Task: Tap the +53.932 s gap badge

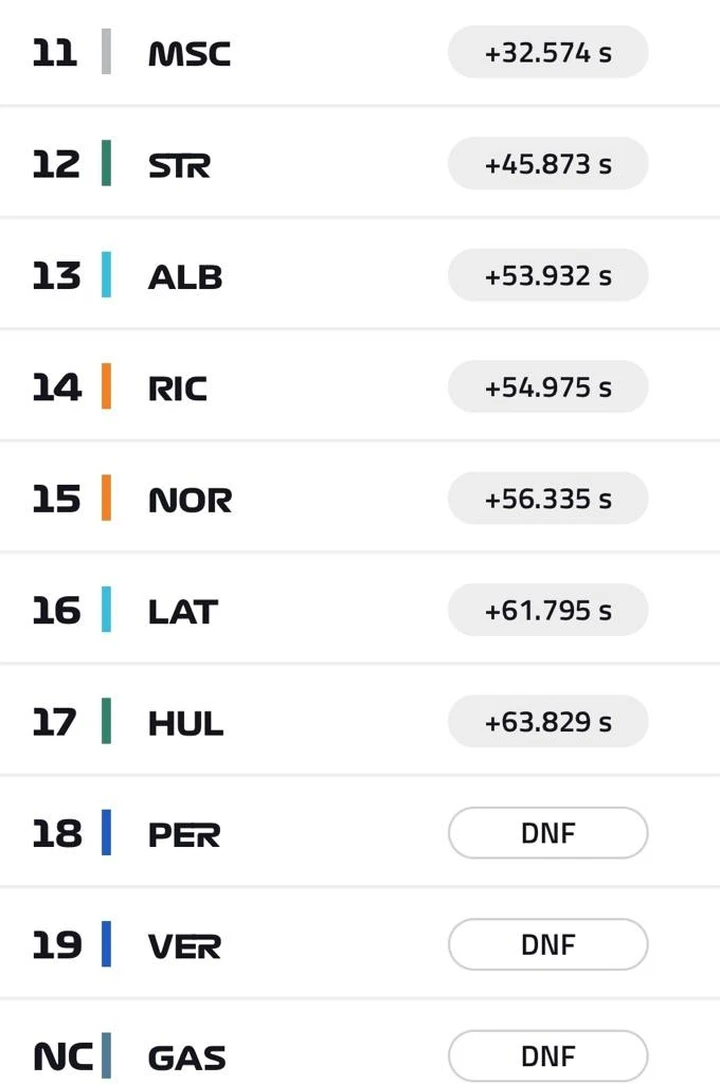Action: click(548, 275)
